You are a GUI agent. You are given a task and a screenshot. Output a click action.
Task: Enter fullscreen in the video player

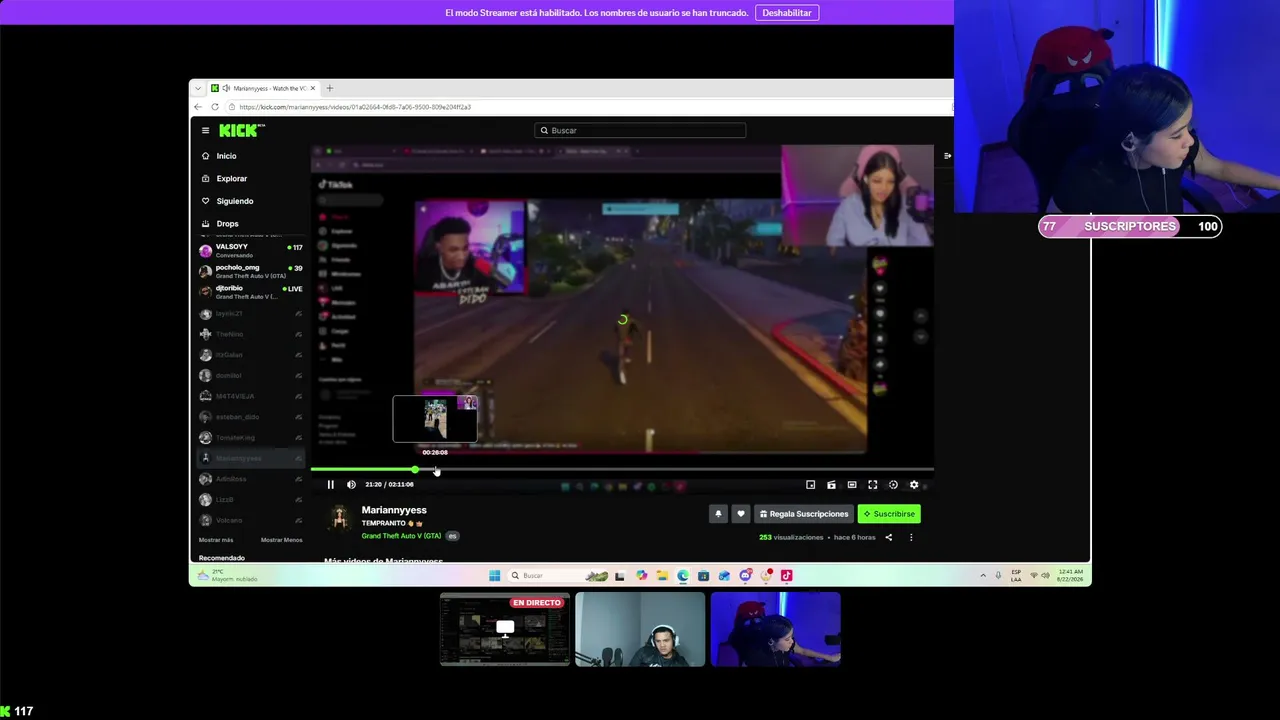[872, 485]
